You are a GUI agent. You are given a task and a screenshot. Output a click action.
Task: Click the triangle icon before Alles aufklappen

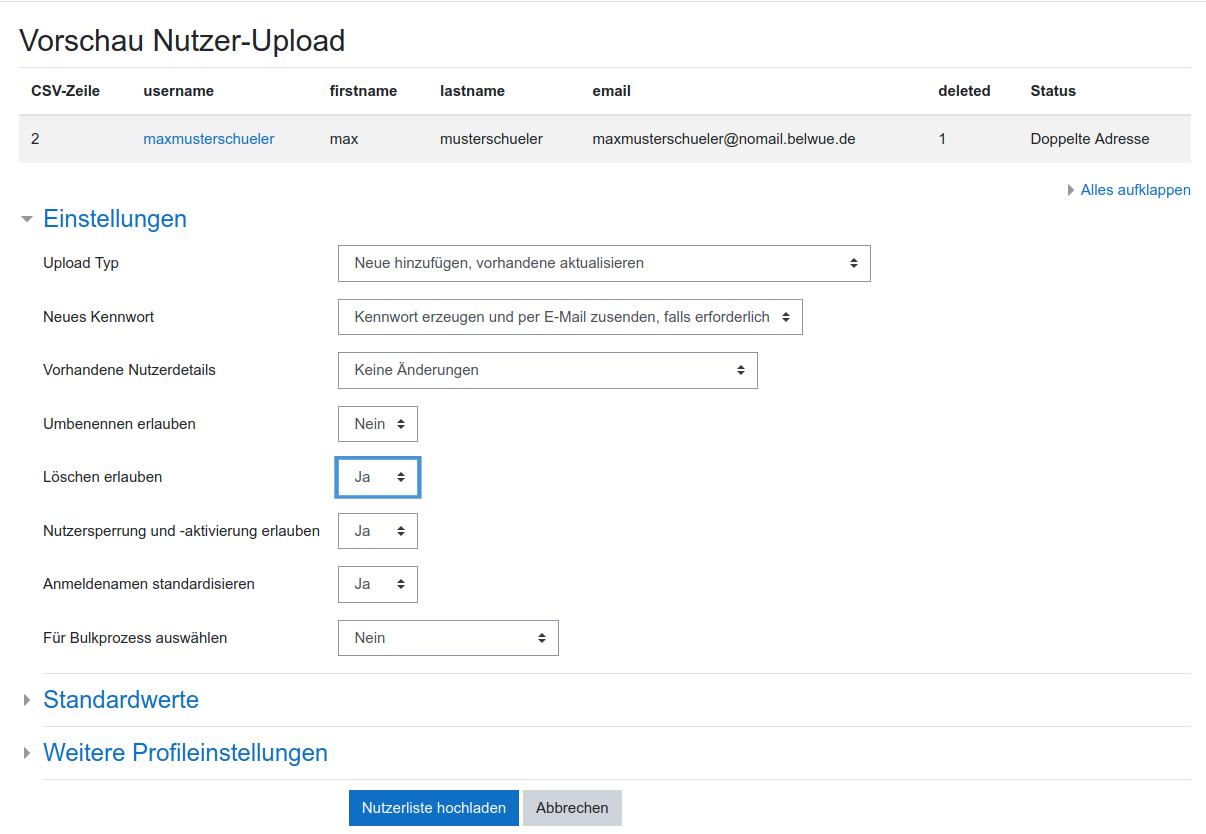point(1071,190)
